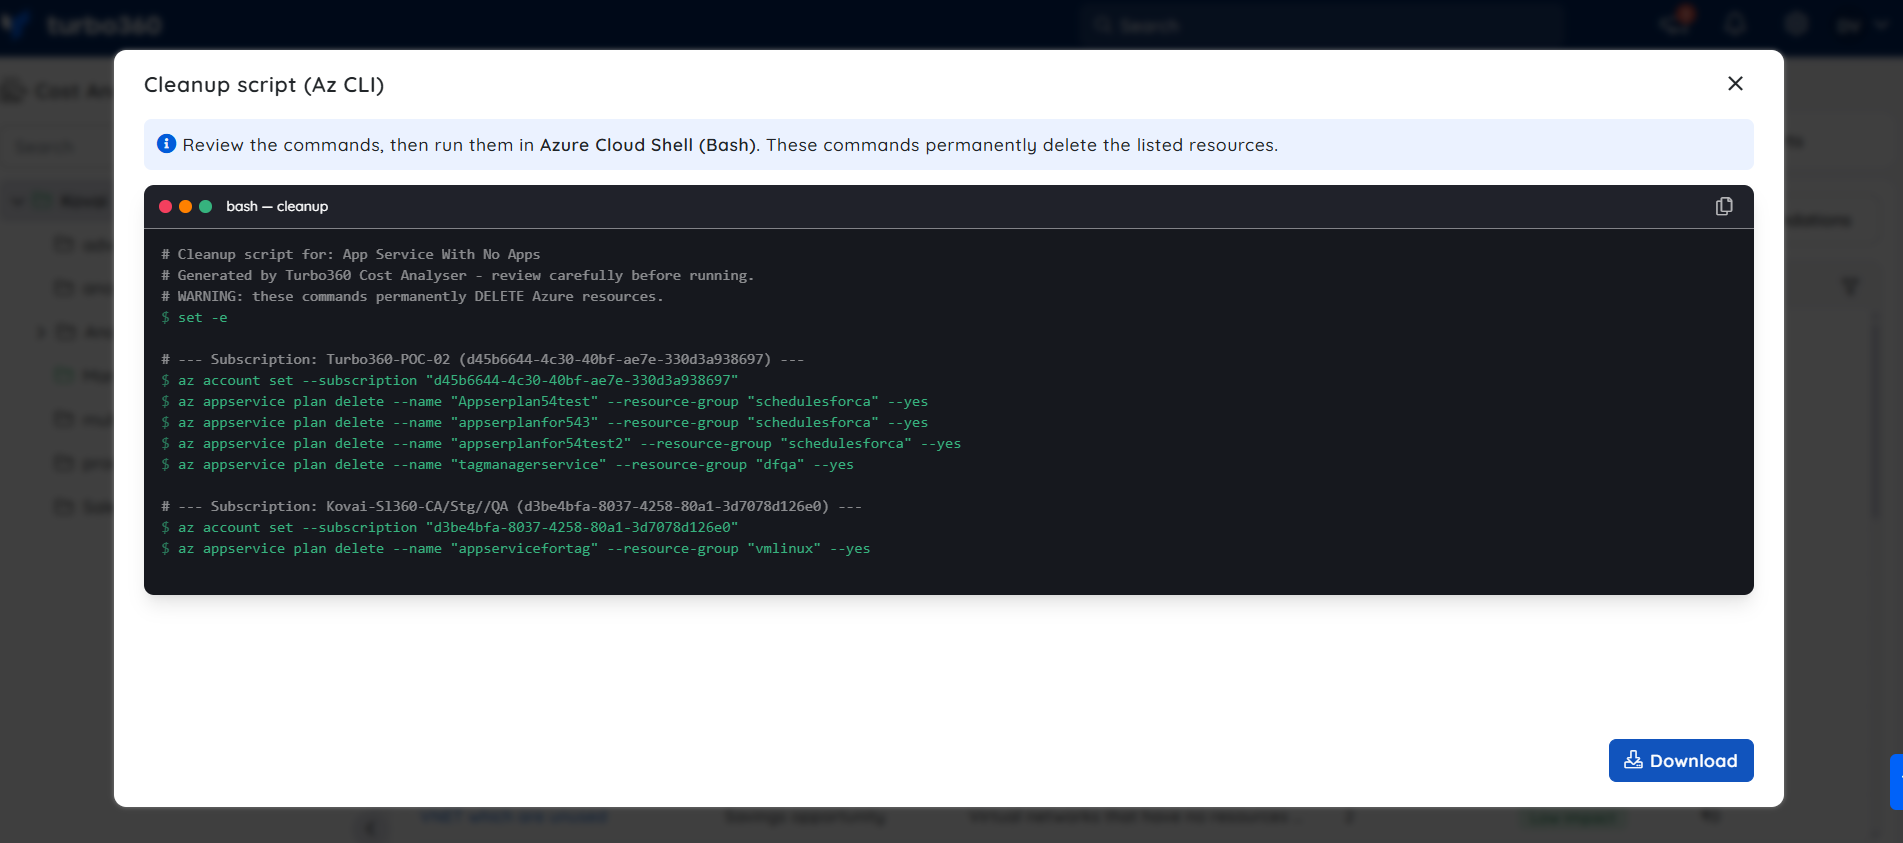Screen dimensions: 1903x843
Task: Click the 'Cleanup script (Az CLI)' heading
Action: click(x=264, y=85)
